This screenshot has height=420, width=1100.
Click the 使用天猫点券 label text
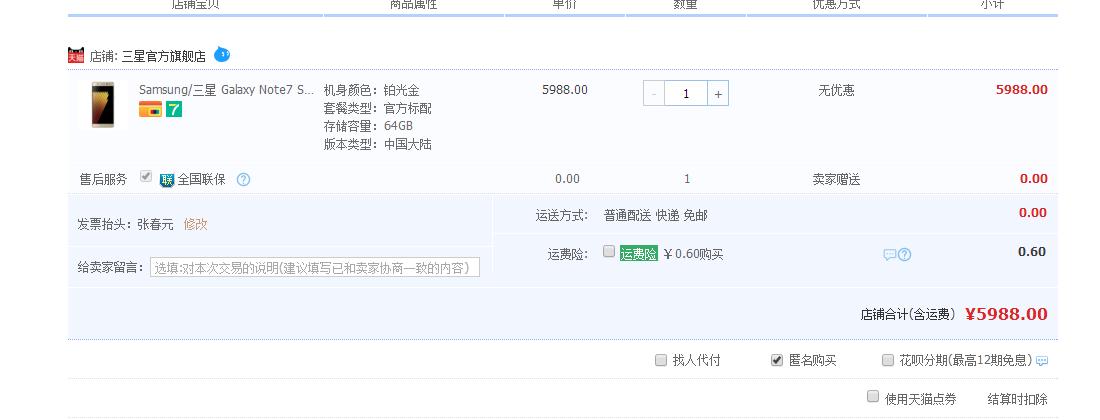tap(920, 400)
